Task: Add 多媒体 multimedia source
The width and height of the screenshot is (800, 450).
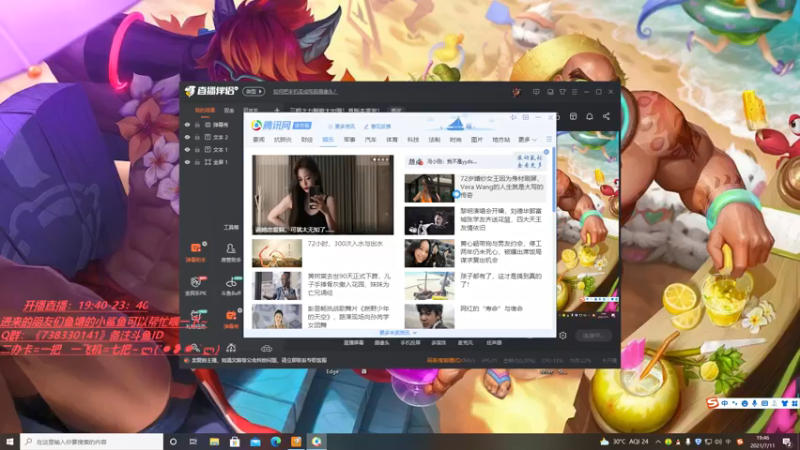Action: coord(438,343)
